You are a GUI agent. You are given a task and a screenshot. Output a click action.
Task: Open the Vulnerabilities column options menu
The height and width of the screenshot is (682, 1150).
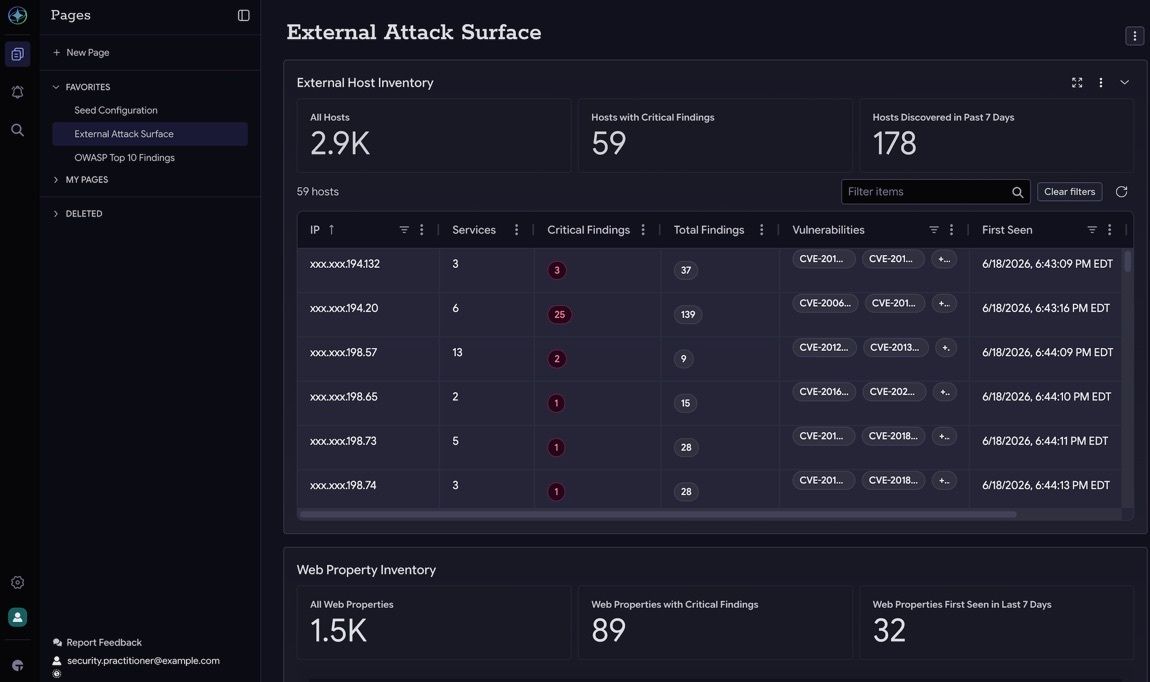point(951,230)
